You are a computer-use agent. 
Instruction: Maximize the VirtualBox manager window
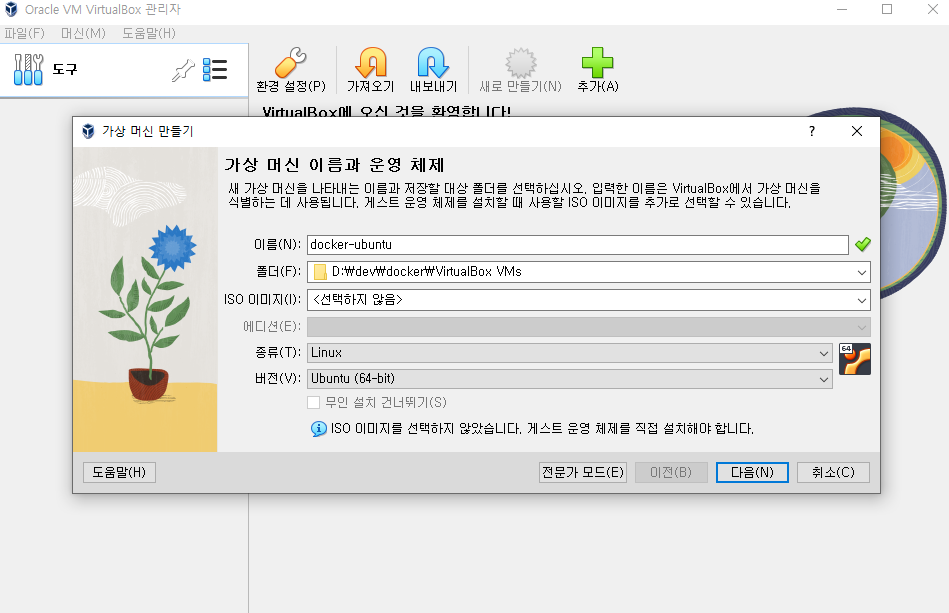(887, 9)
